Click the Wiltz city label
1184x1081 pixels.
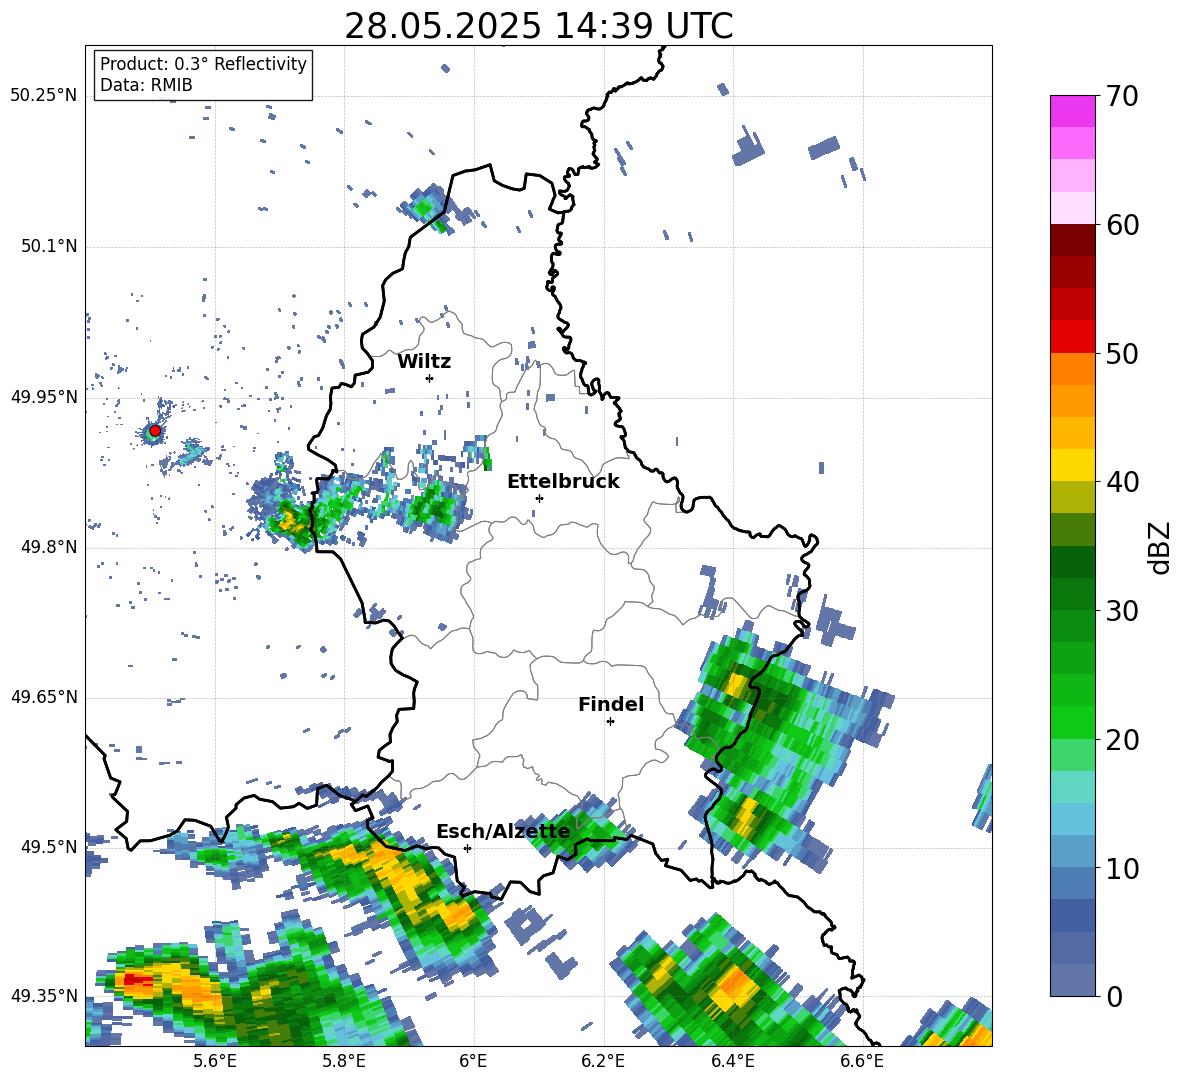[x=424, y=362]
